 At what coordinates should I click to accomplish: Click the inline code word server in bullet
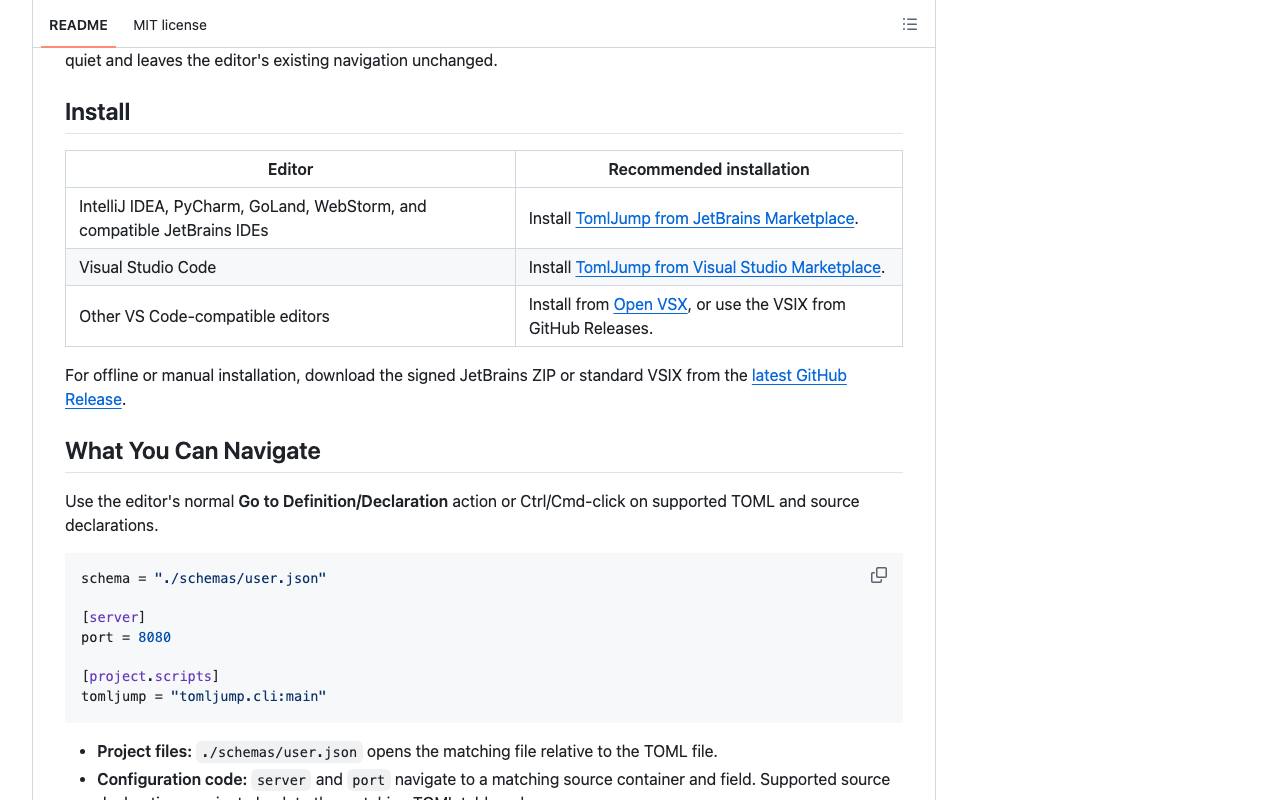tap(281, 780)
